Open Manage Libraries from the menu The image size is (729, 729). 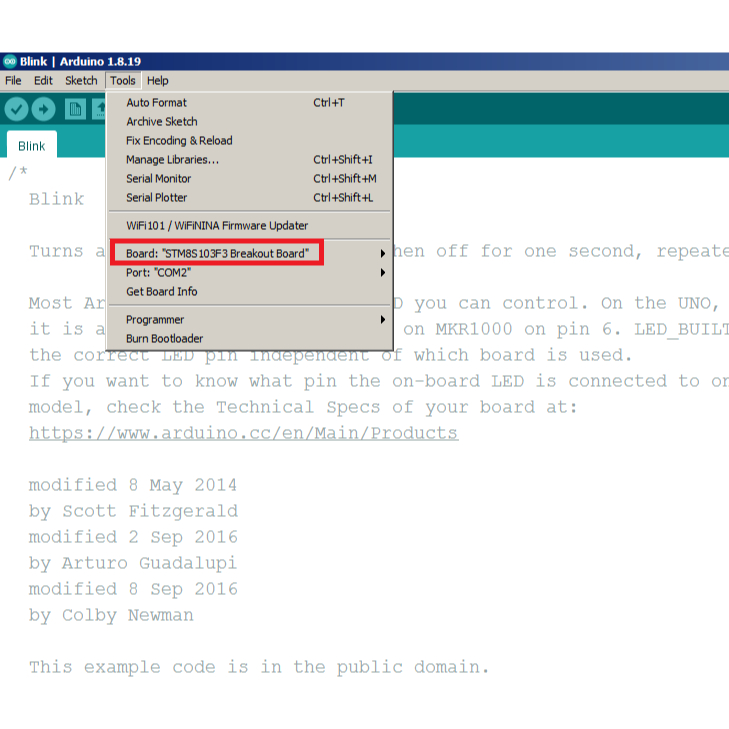(x=172, y=160)
